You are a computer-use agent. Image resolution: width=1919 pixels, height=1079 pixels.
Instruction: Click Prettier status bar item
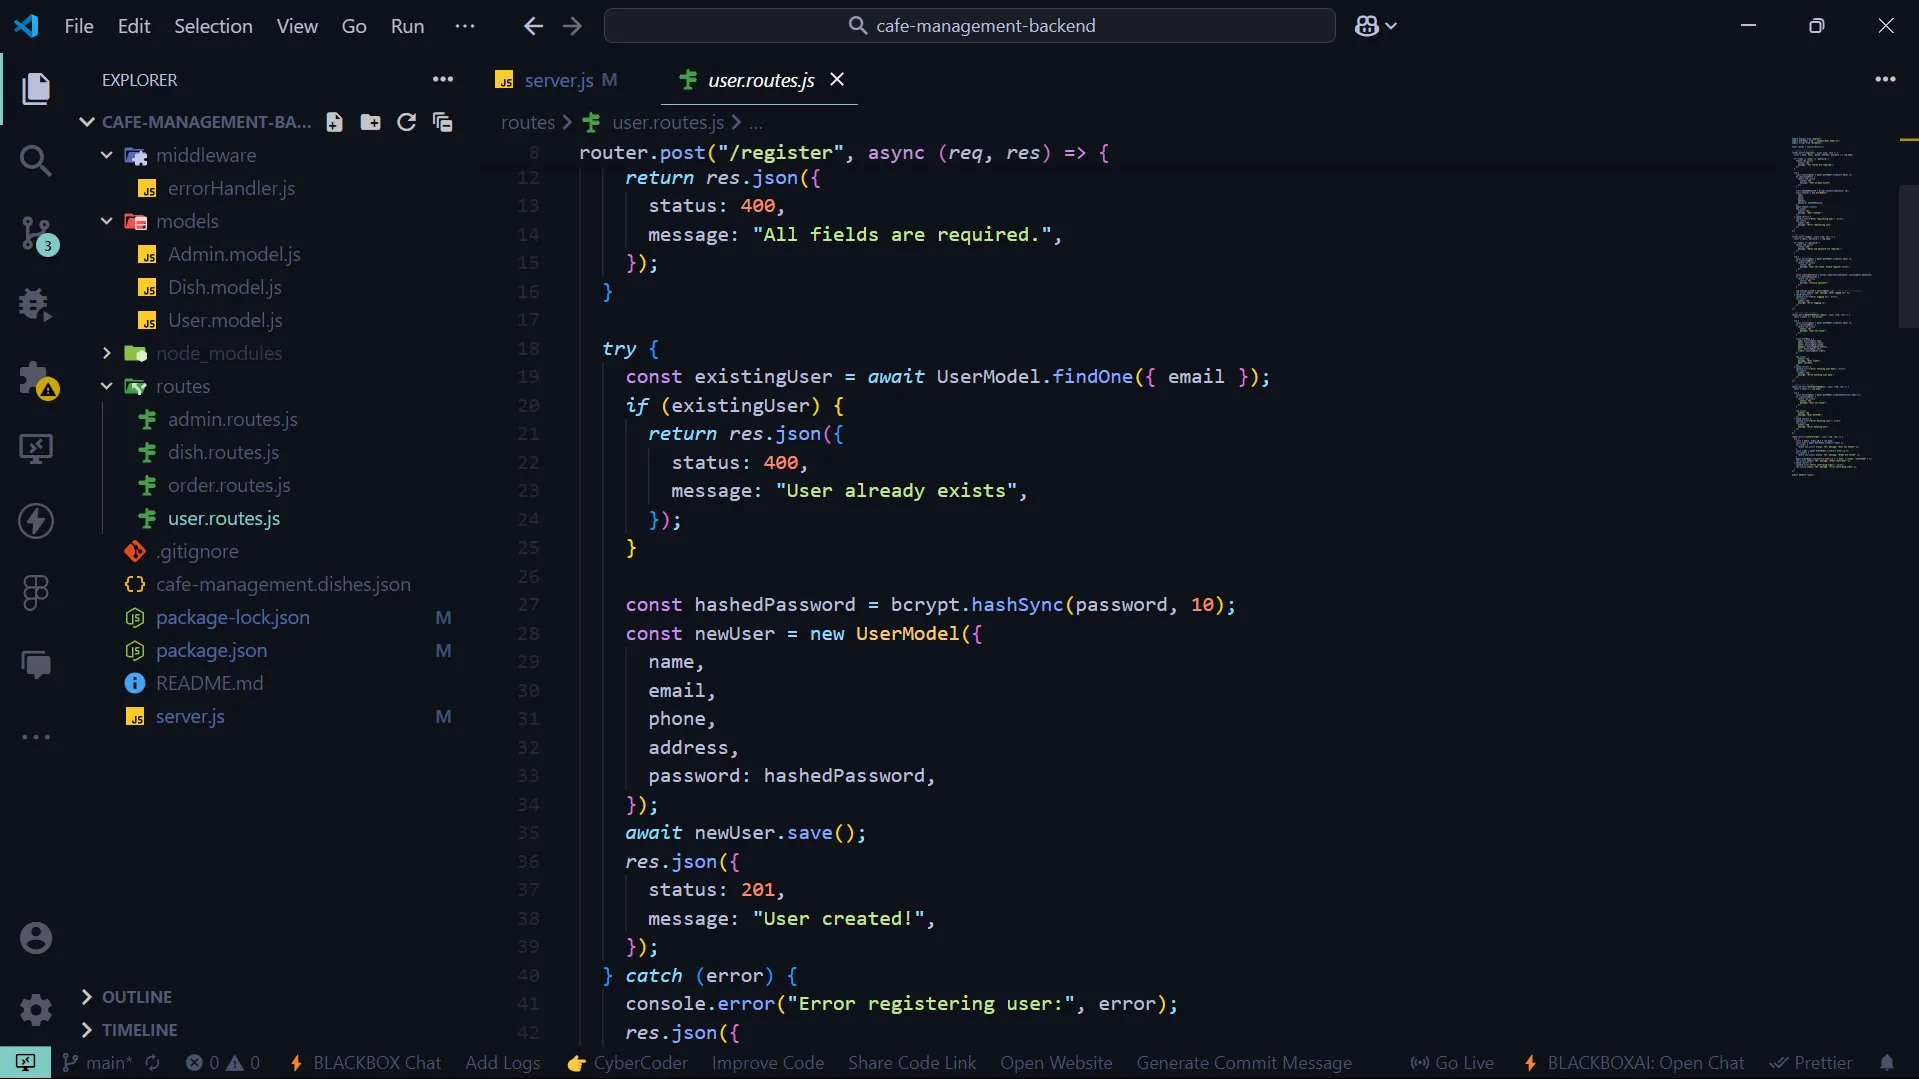click(x=1811, y=1063)
